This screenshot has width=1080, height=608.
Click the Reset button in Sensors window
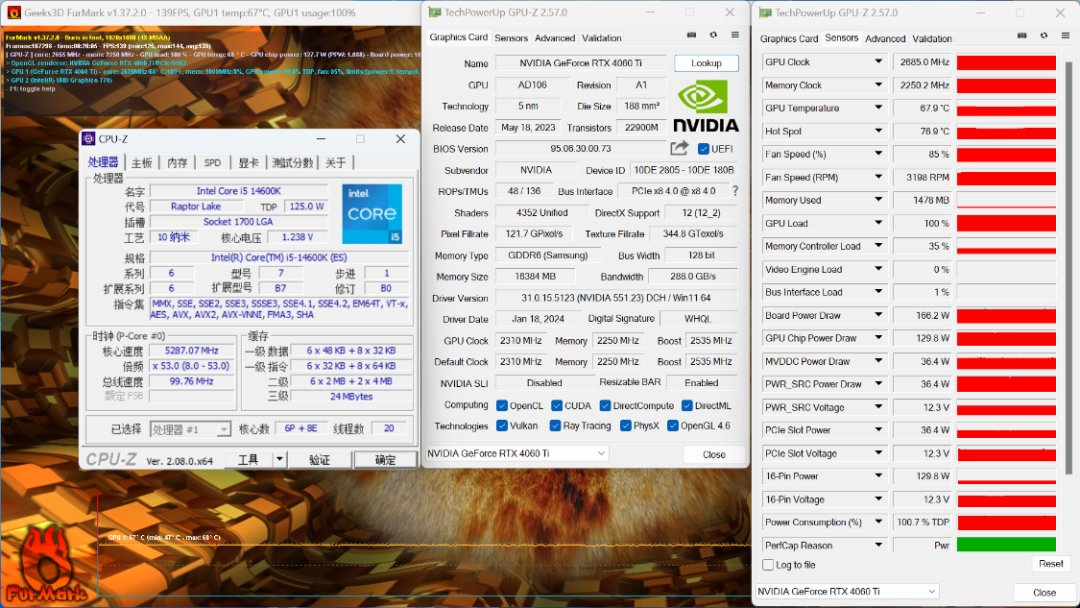coord(1050,563)
